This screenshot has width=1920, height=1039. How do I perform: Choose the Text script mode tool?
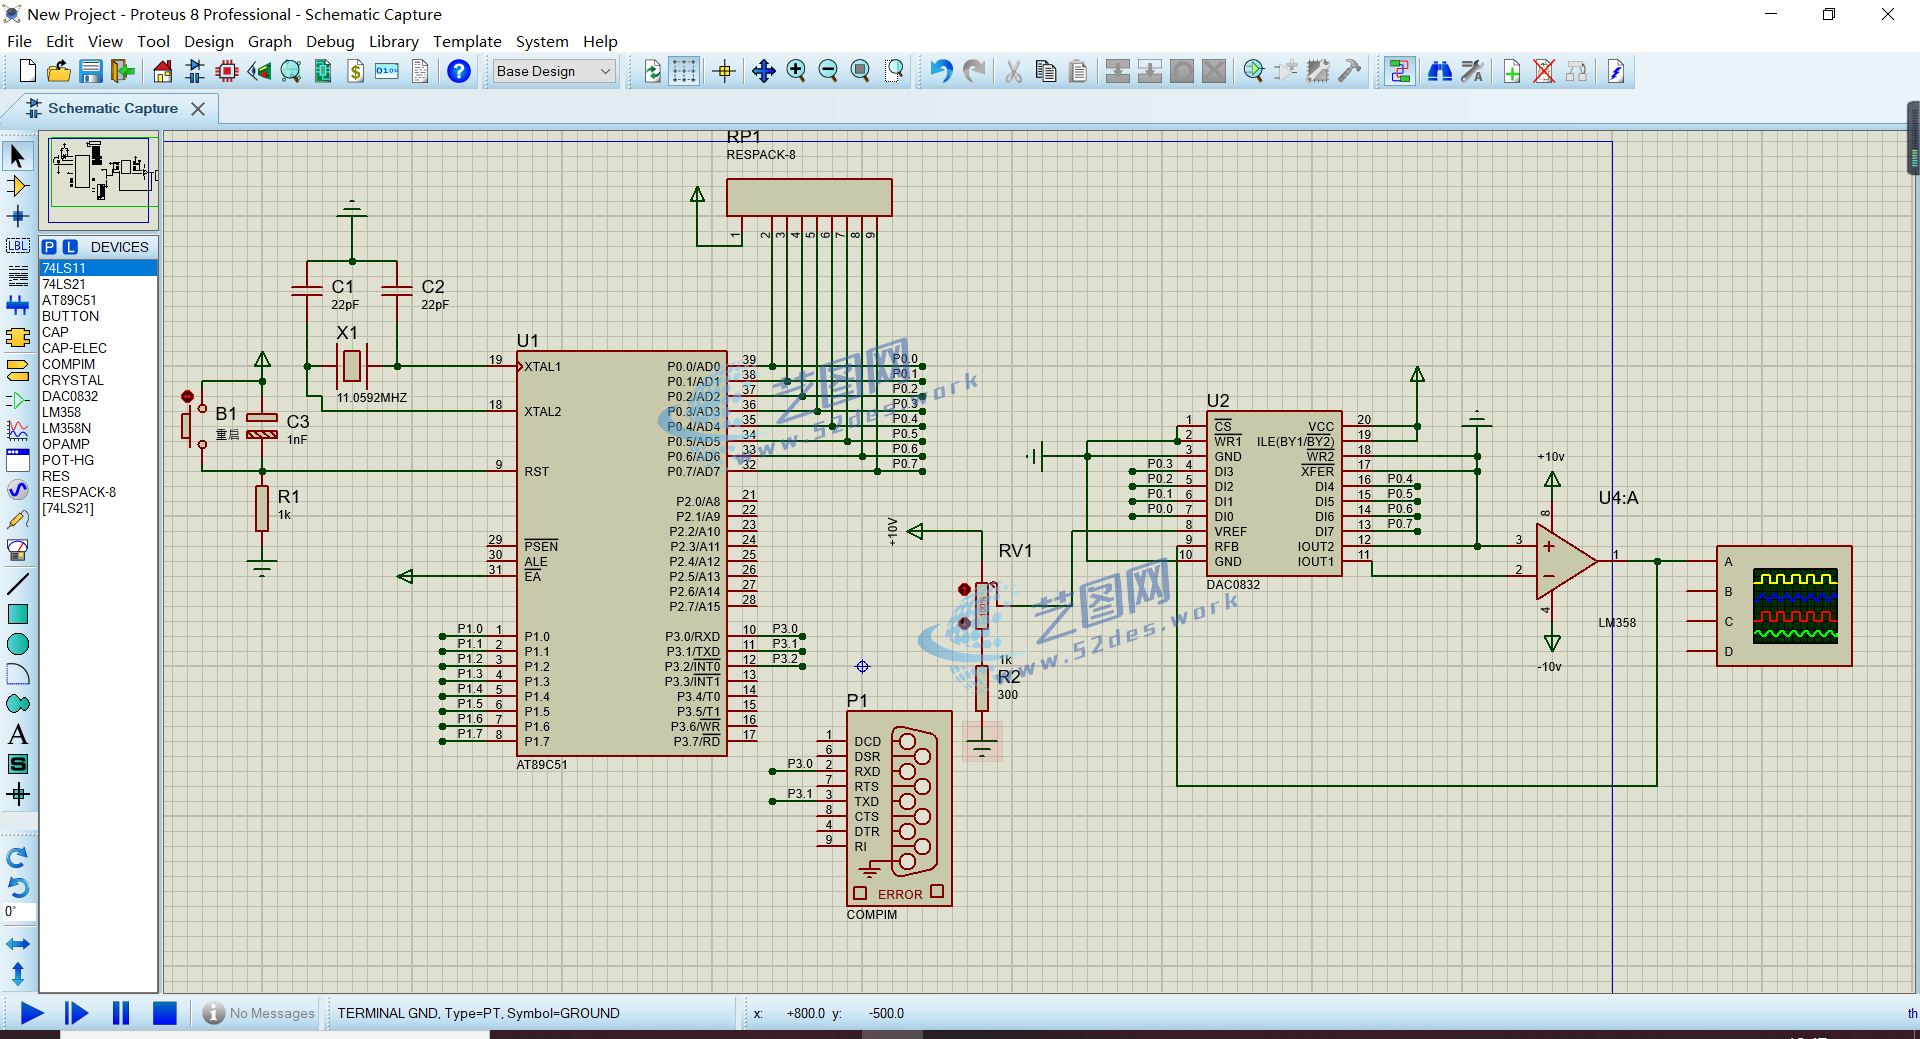point(18,276)
